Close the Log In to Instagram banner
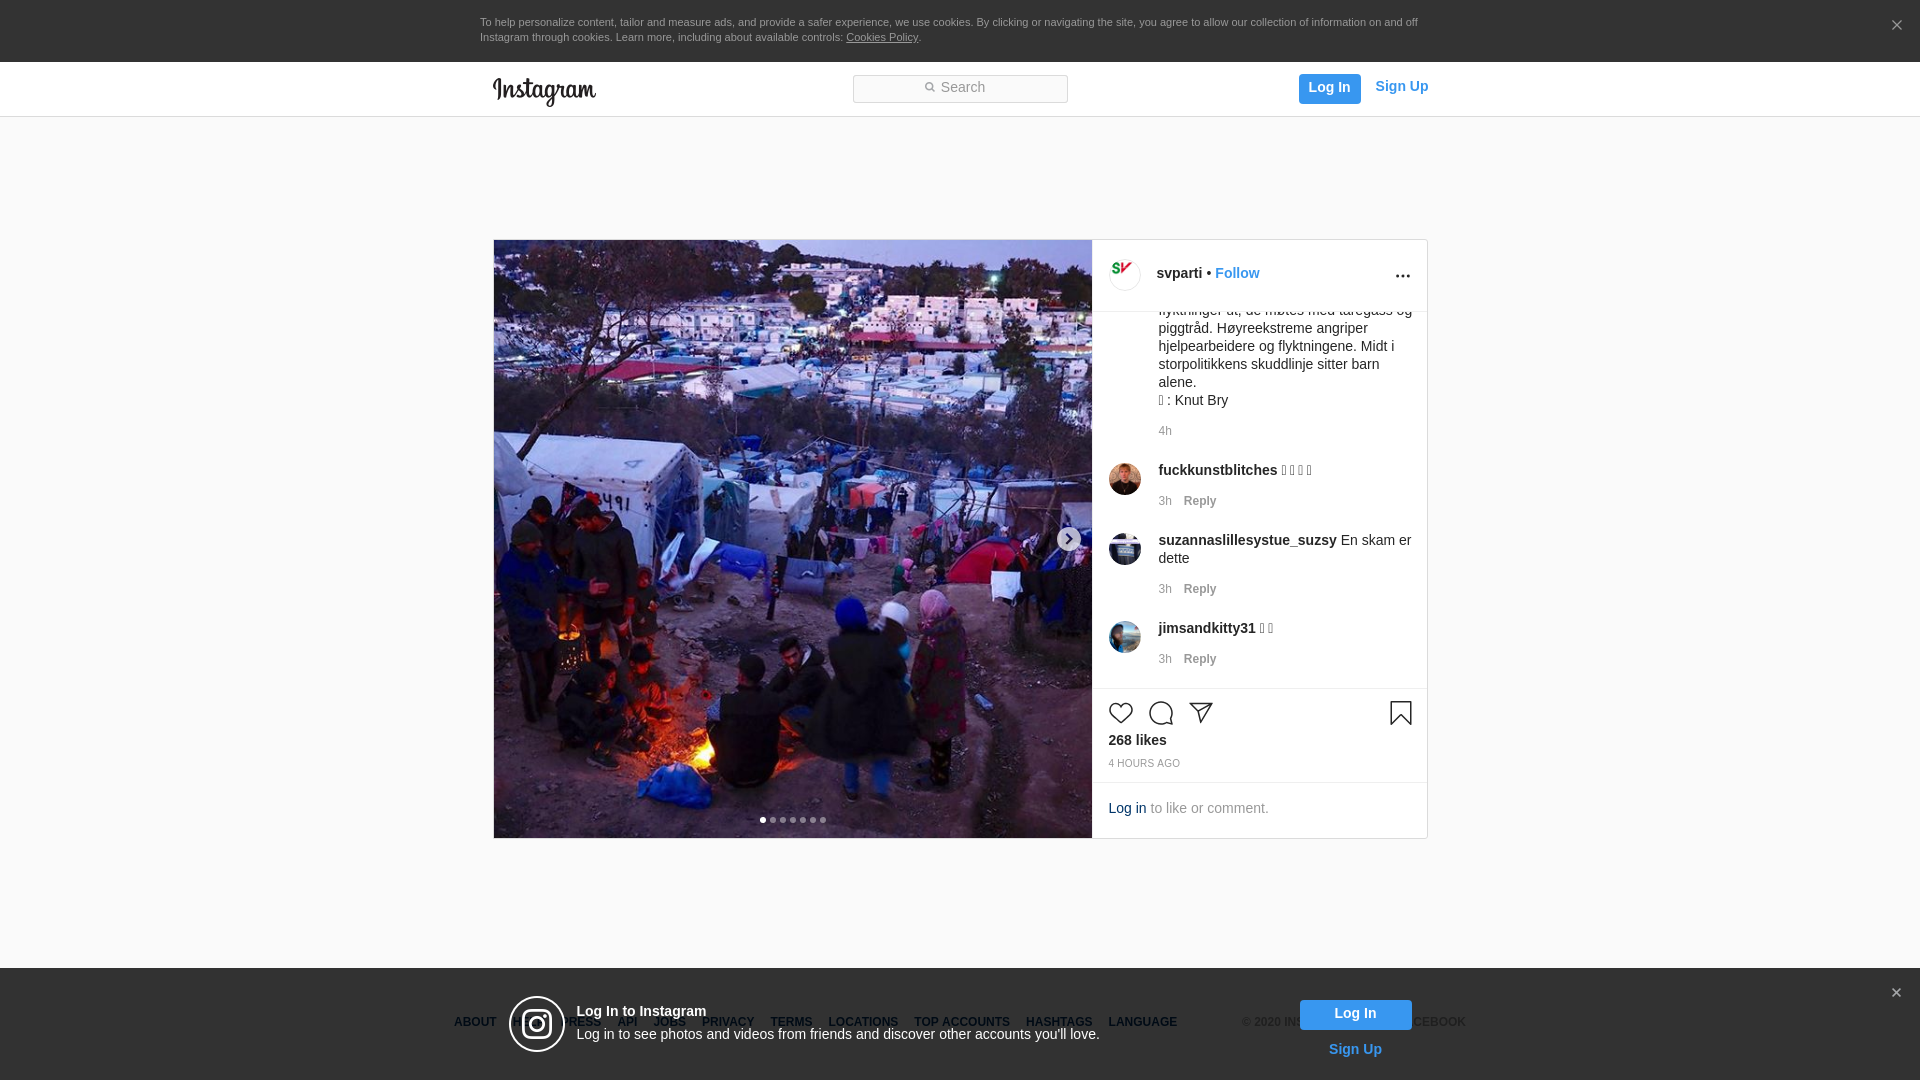The width and height of the screenshot is (1920, 1080). click(1895, 993)
